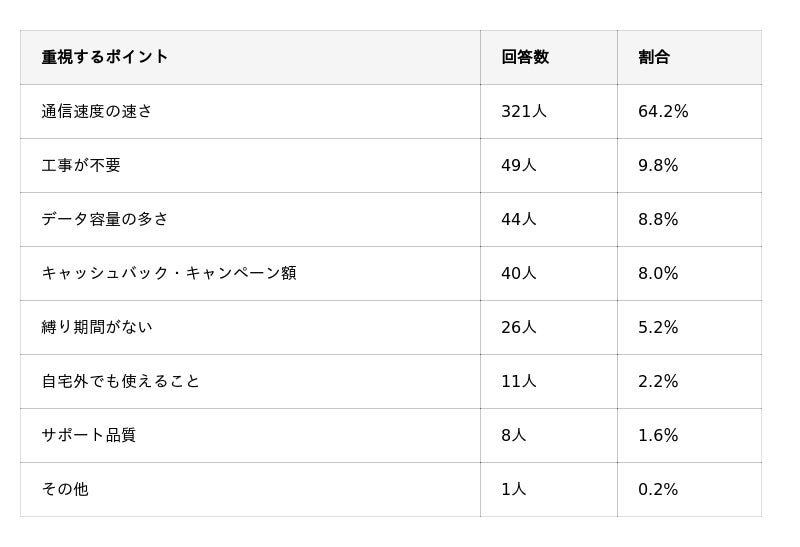Click the 11人 answer count cell
This screenshot has width=800, height=547.
[x=519, y=381]
